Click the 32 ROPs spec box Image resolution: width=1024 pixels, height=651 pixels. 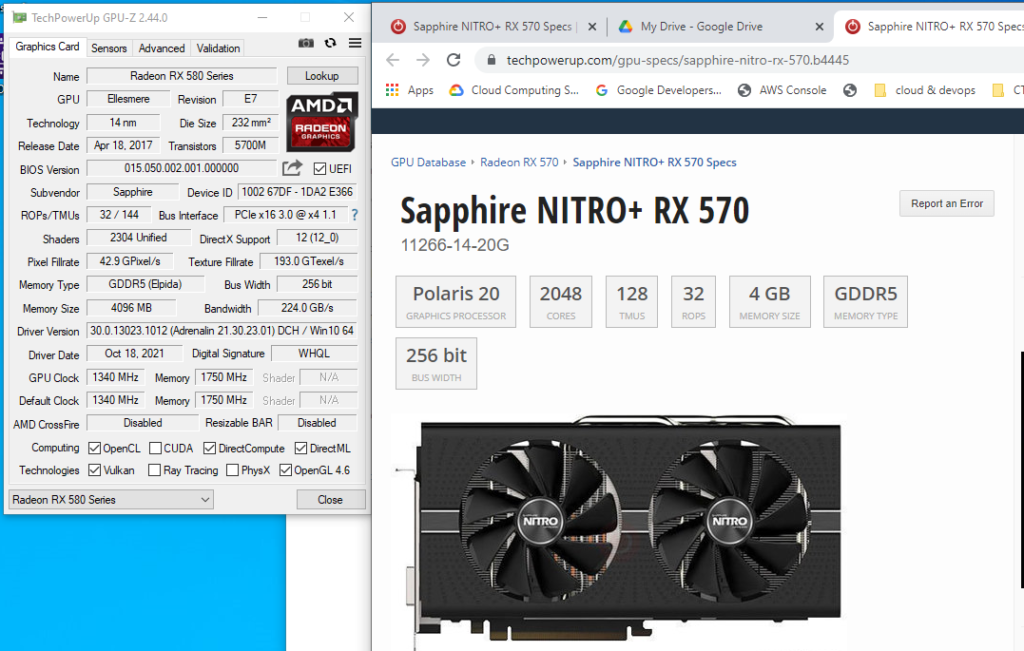tap(693, 301)
